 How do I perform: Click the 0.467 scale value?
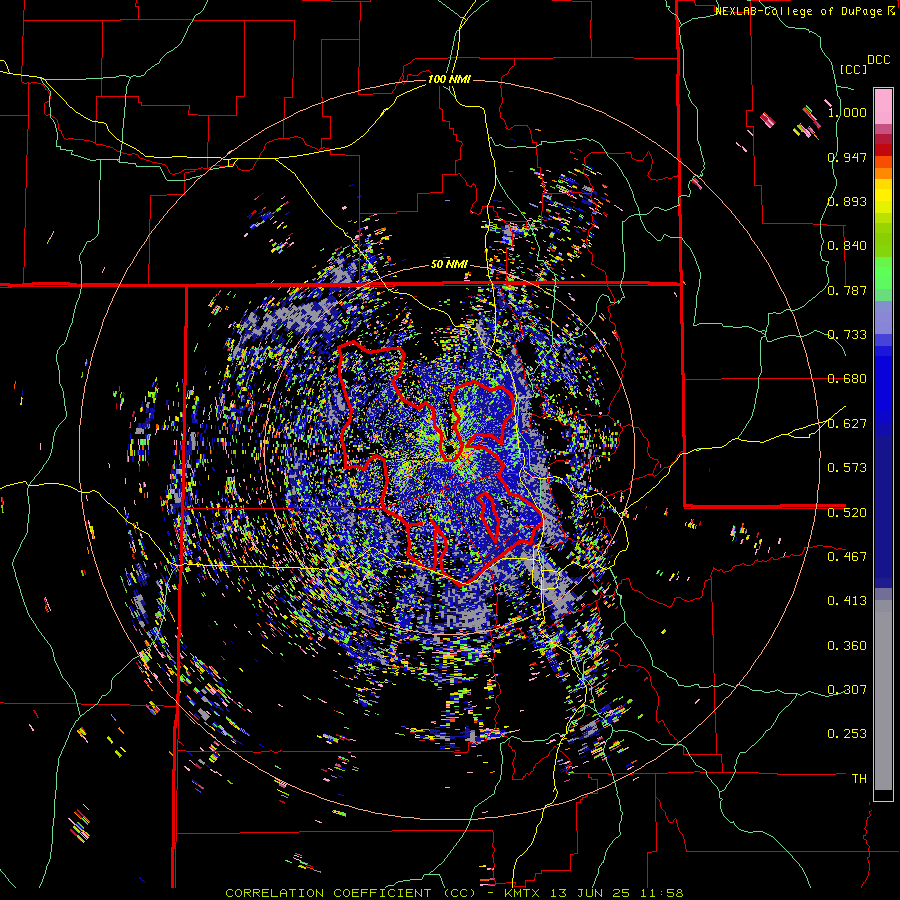tap(847, 557)
